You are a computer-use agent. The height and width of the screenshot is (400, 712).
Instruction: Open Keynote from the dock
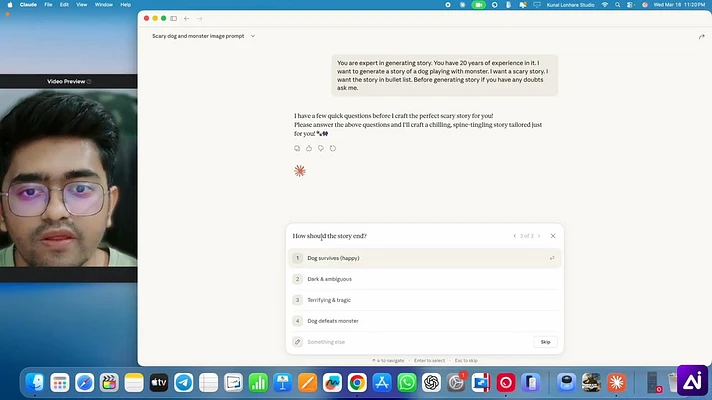[x=282, y=383]
